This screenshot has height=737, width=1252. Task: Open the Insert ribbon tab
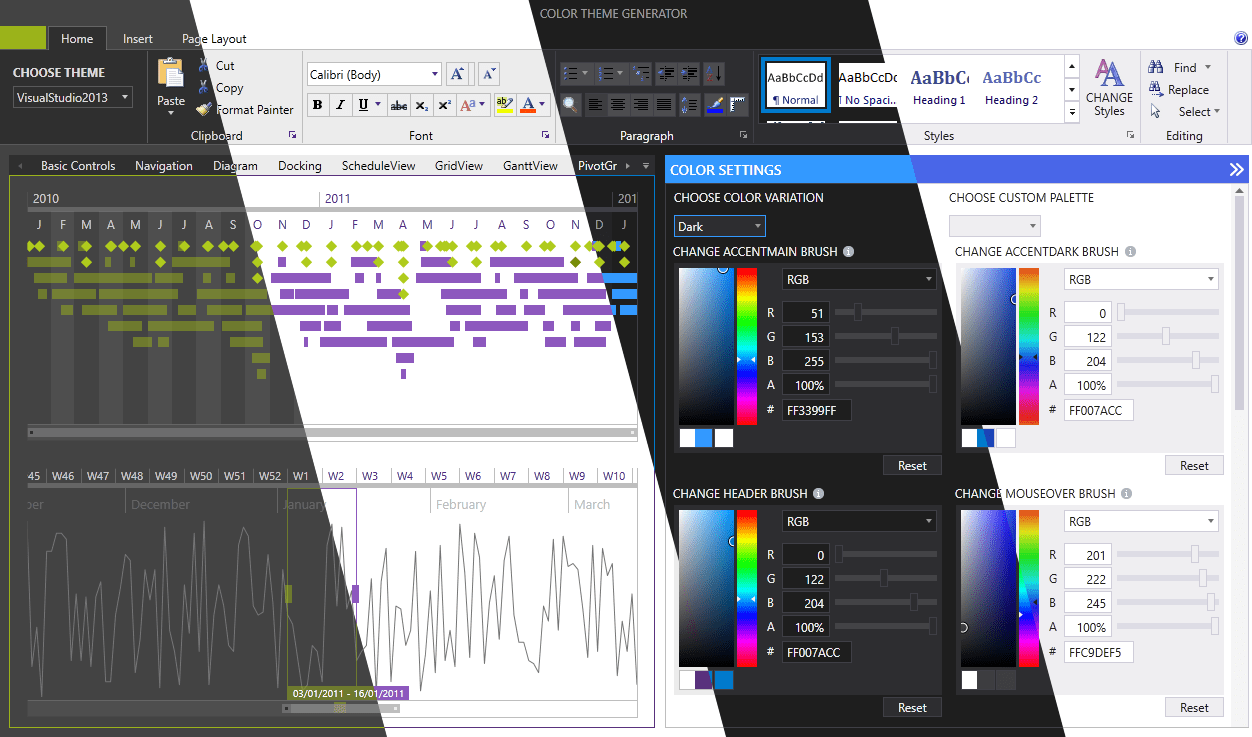[137, 38]
